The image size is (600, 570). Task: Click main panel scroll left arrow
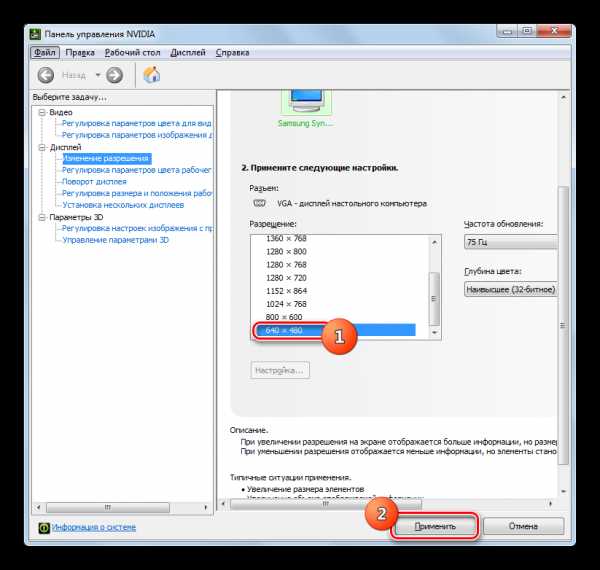point(224,504)
